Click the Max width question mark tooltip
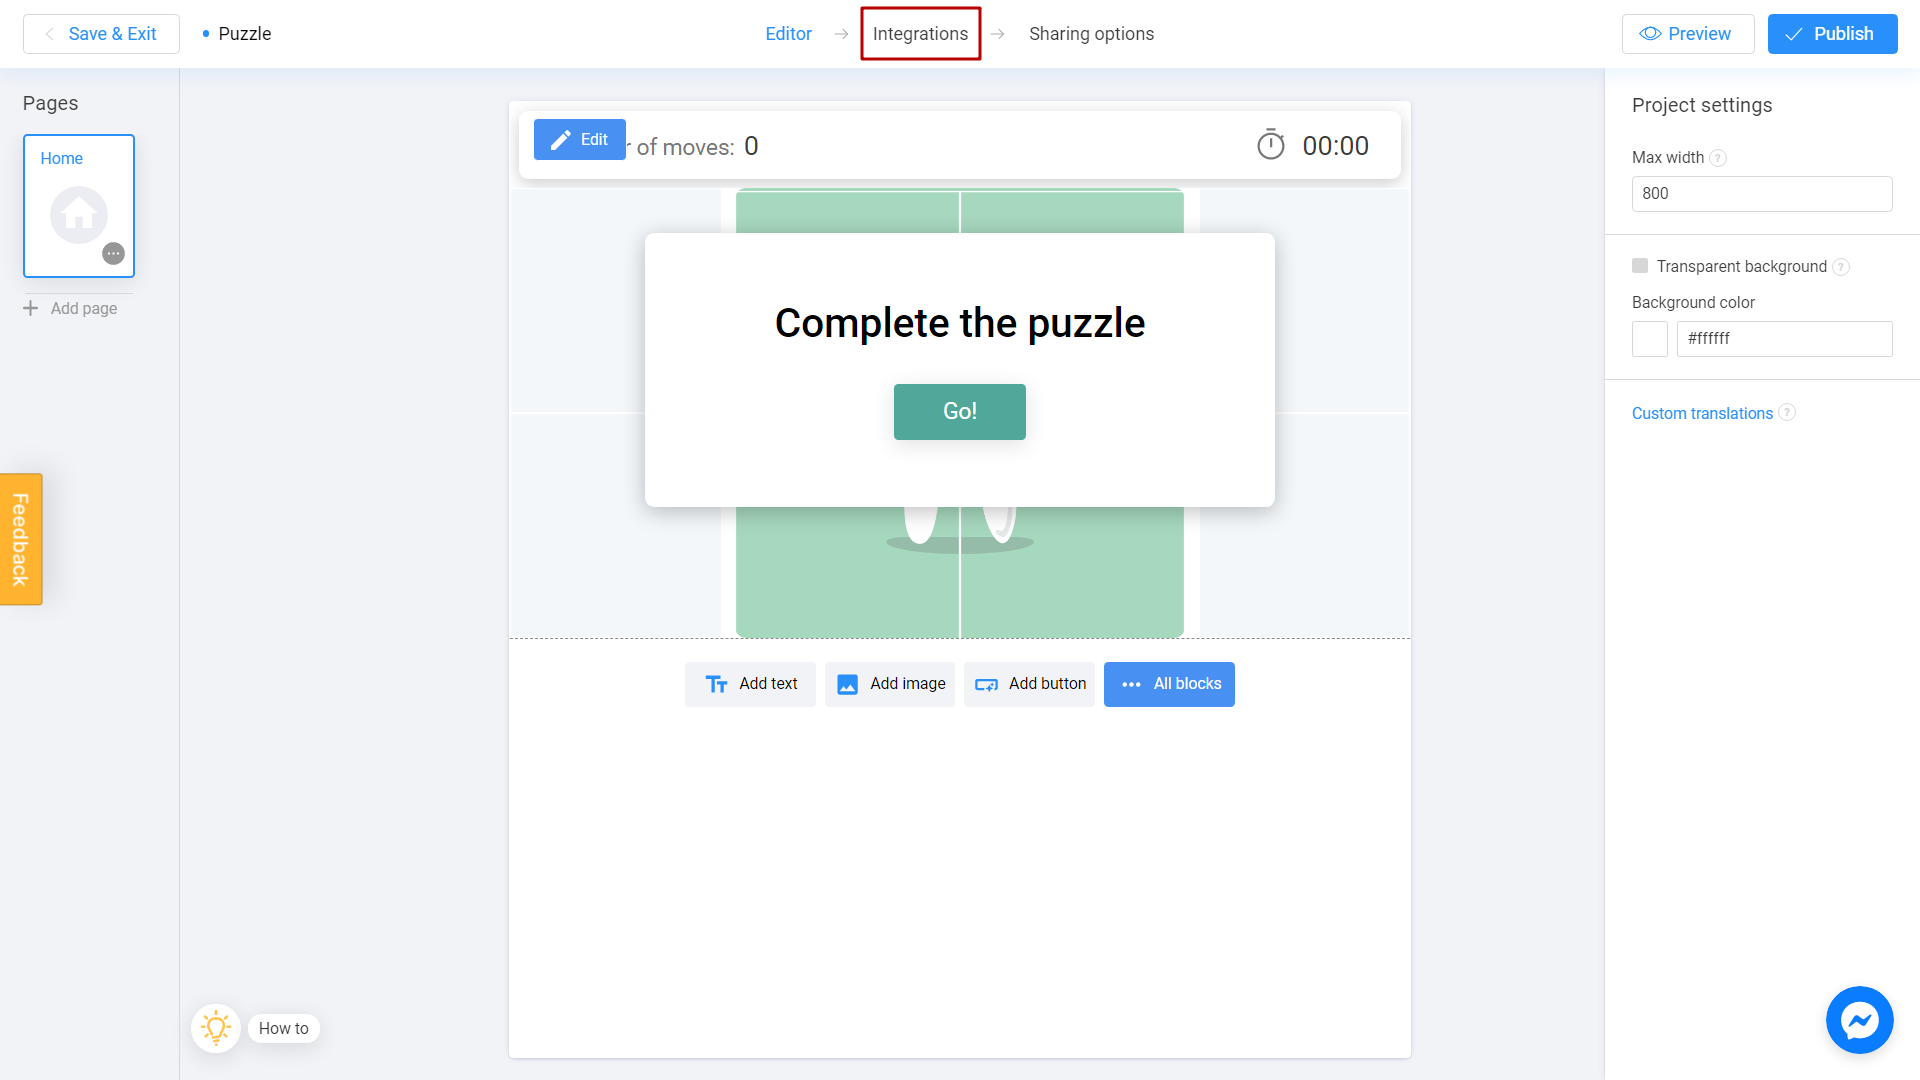This screenshot has height=1080, width=1920. (1718, 157)
